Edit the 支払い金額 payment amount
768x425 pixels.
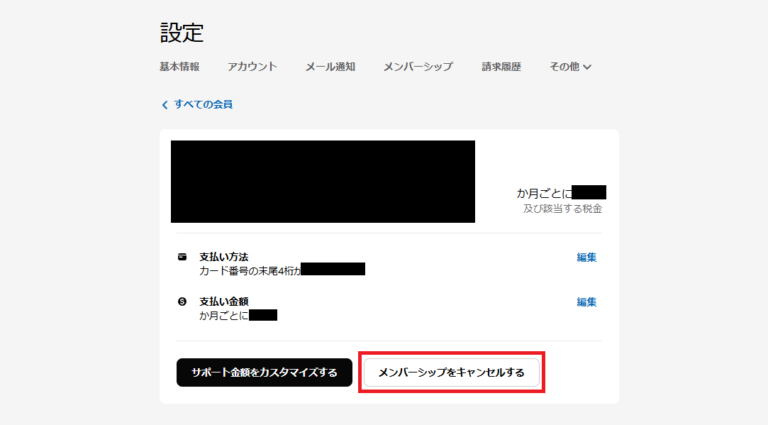coord(586,301)
